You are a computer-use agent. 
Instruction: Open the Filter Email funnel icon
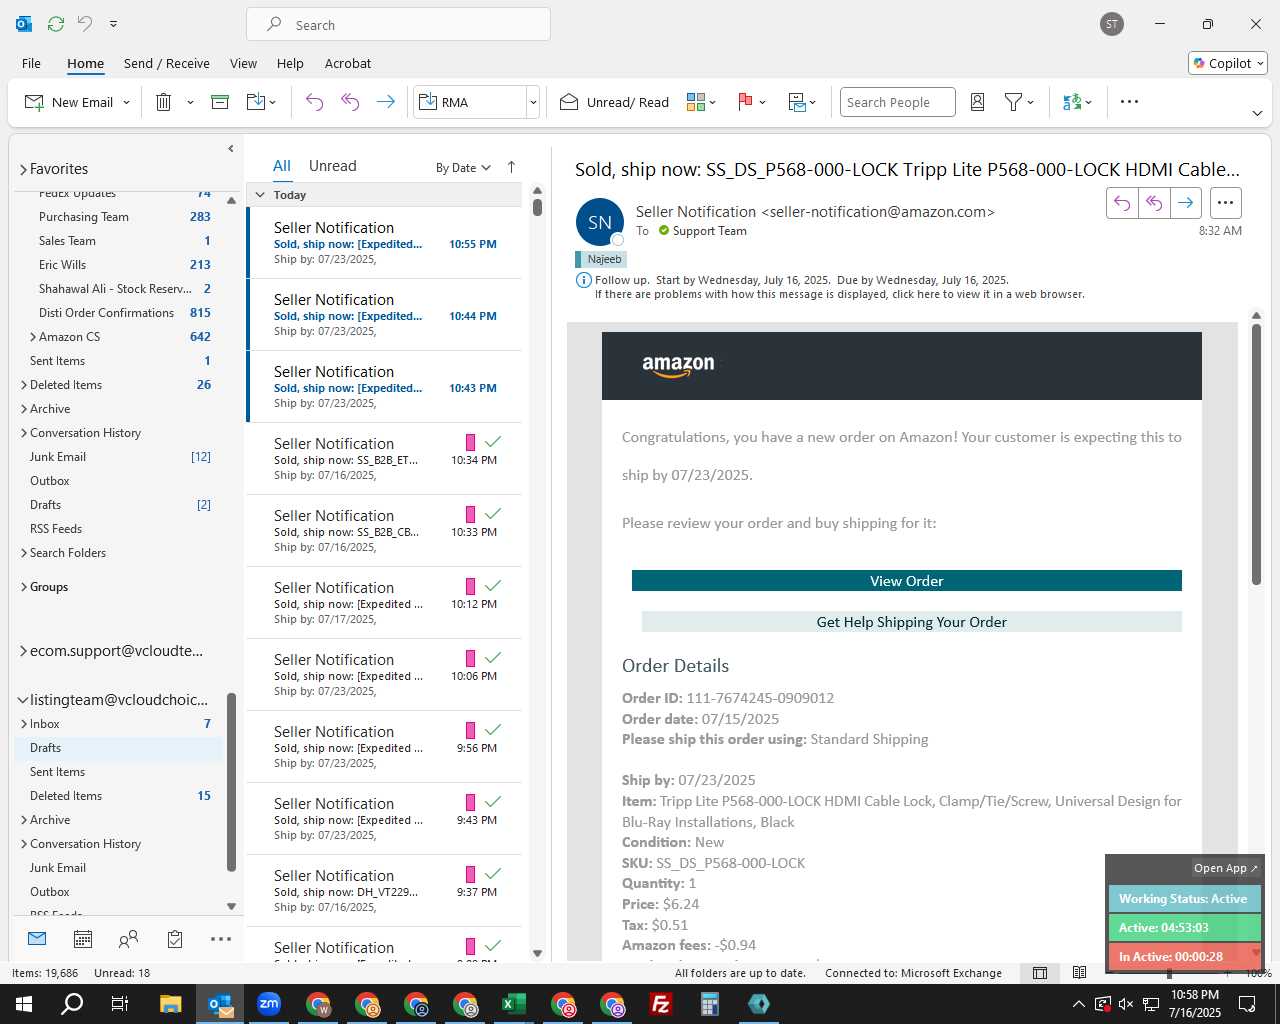tap(1014, 102)
